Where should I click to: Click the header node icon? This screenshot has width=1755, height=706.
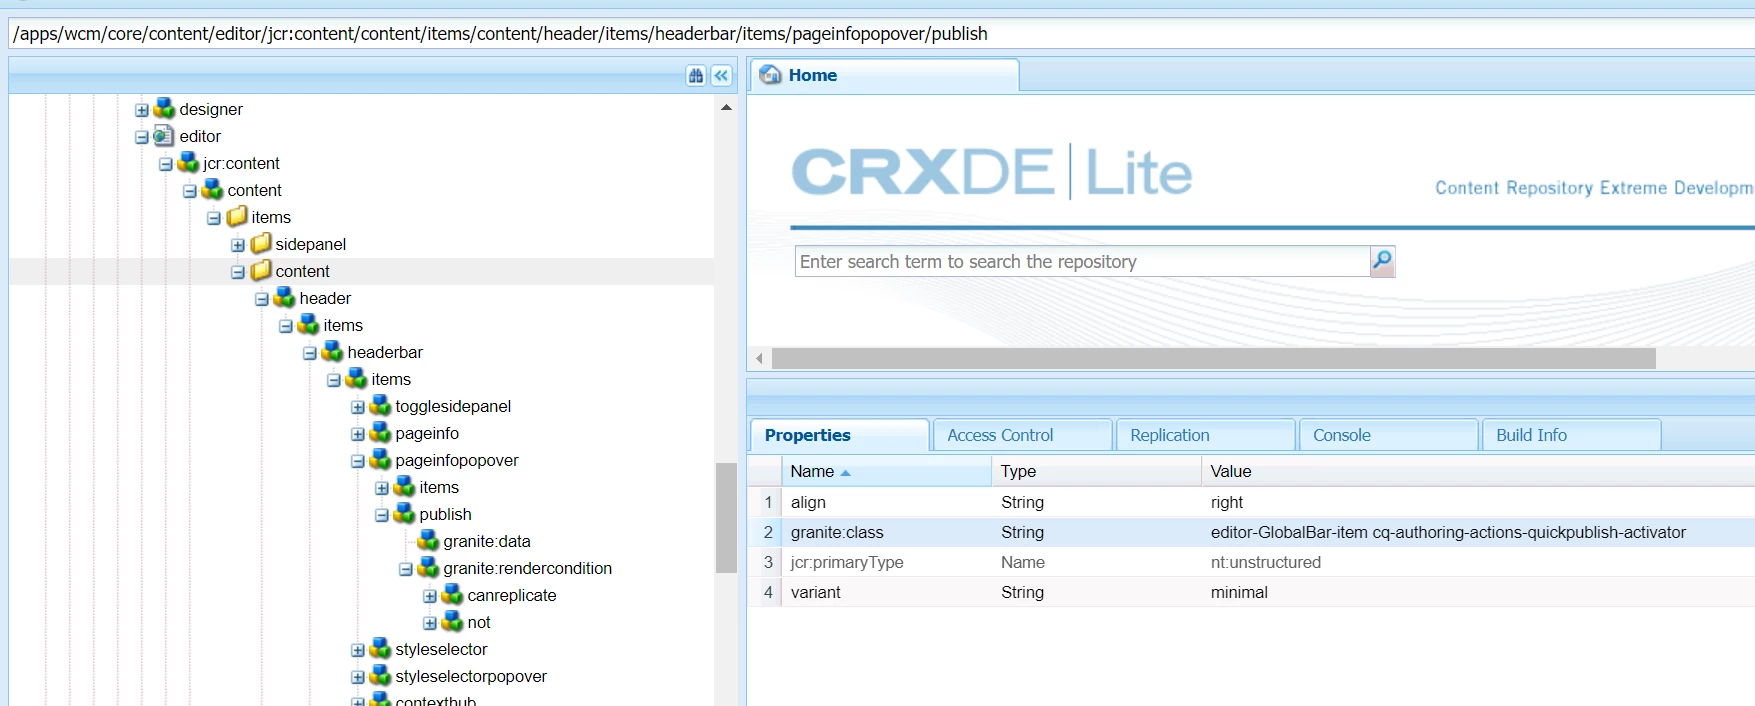[285, 297]
